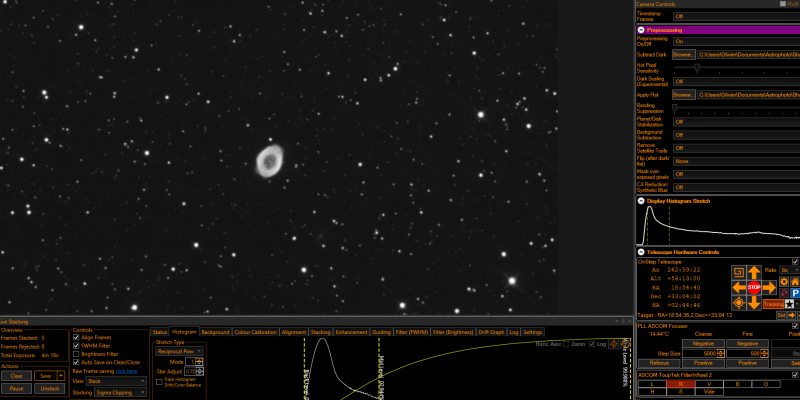This screenshot has width=800, height=400.
Task: Start the spiral search pattern icon
Action: click(x=738, y=272)
